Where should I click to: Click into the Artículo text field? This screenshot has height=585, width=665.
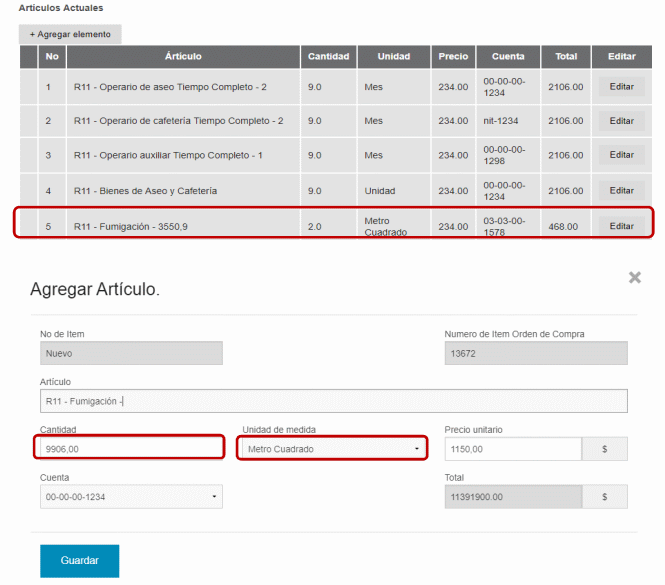(333, 401)
